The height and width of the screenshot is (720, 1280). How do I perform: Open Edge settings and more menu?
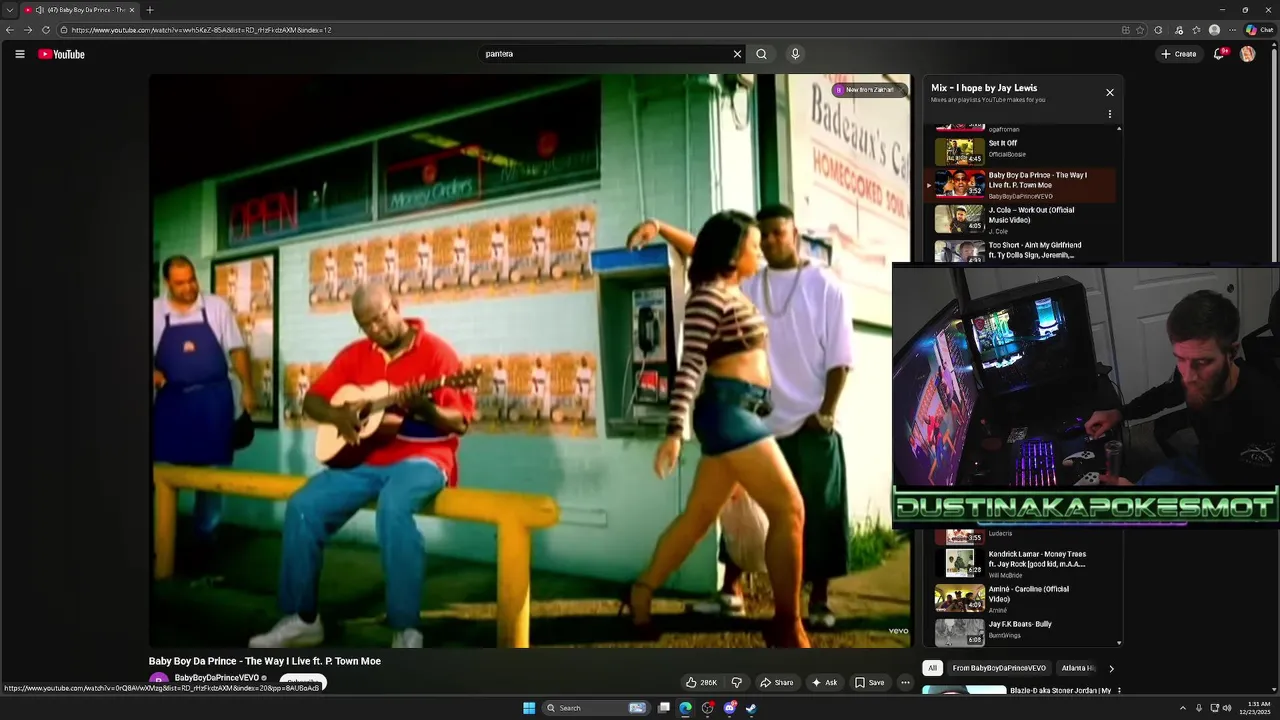pyautogui.click(x=1232, y=30)
